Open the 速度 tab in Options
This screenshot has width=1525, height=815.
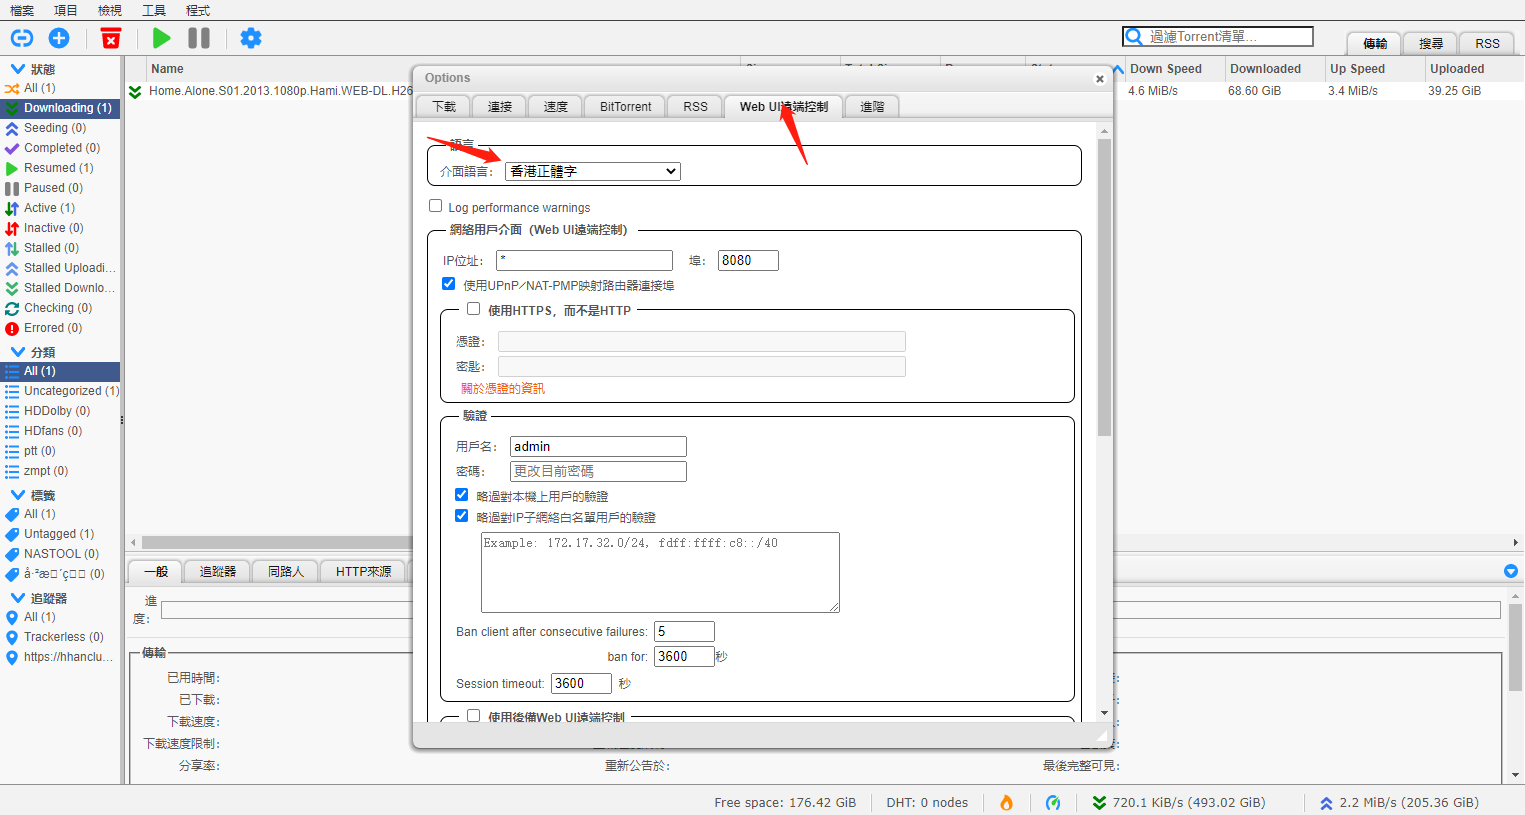556,107
